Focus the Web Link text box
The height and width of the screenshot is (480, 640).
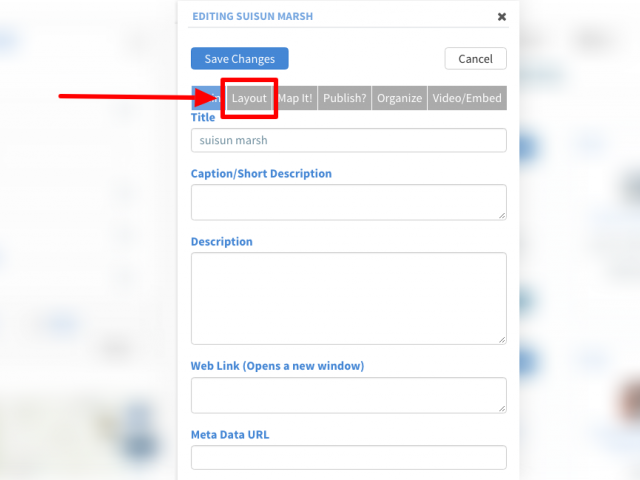pos(349,395)
